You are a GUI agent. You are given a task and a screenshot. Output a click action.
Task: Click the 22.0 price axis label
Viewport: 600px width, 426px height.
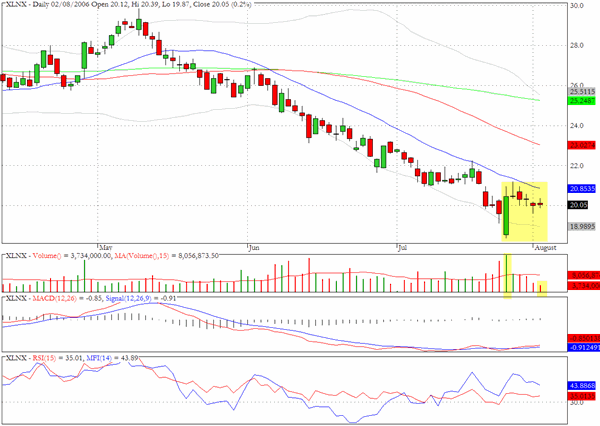[577, 166]
